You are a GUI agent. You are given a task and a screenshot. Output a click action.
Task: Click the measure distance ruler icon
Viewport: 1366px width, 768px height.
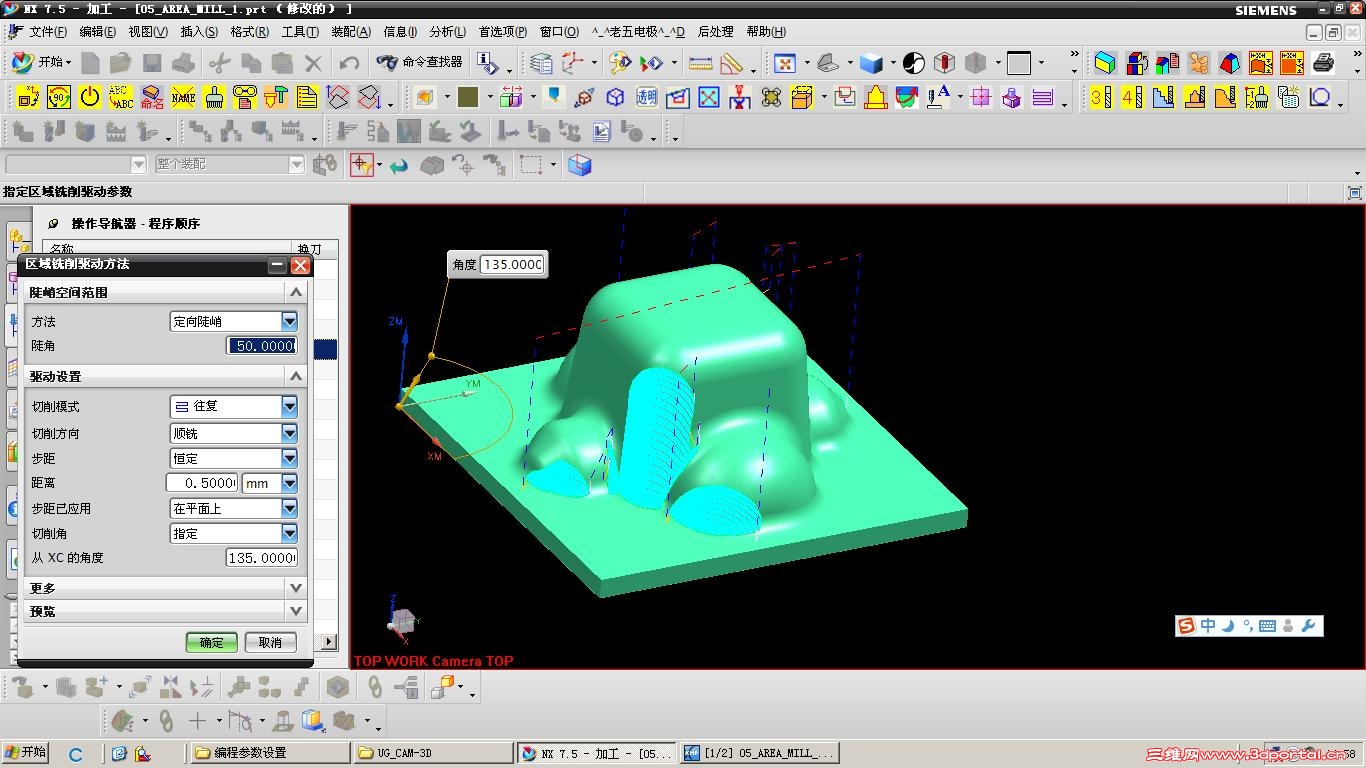[701, 63]
